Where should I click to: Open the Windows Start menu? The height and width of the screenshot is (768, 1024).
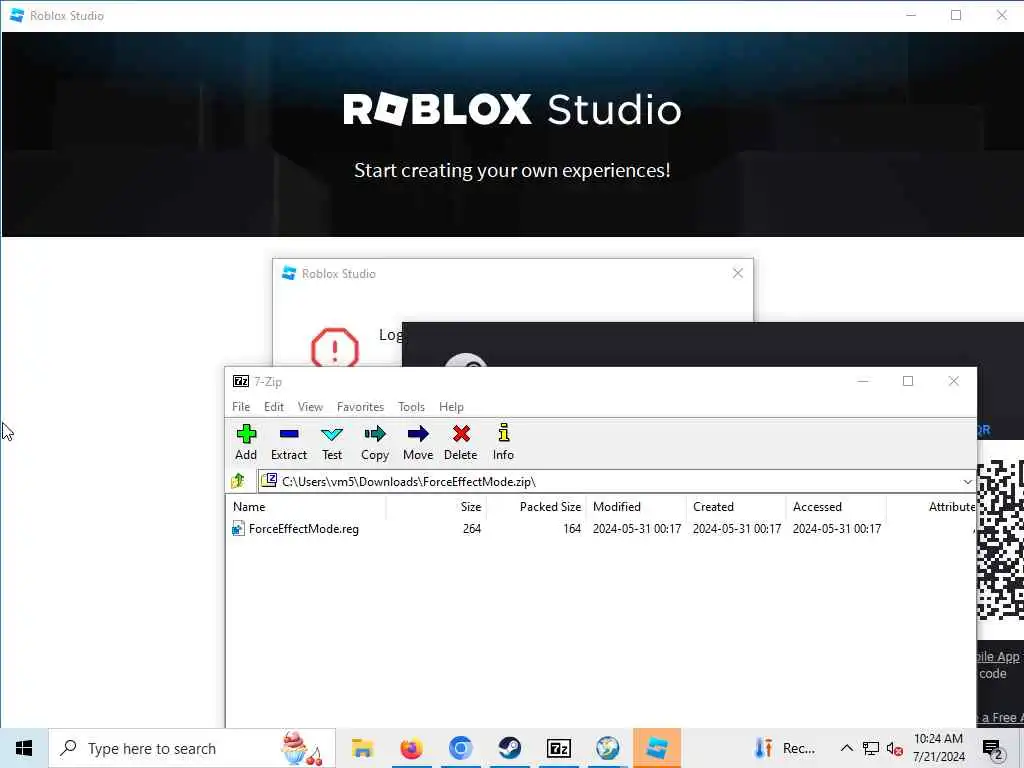coord(24,748)
